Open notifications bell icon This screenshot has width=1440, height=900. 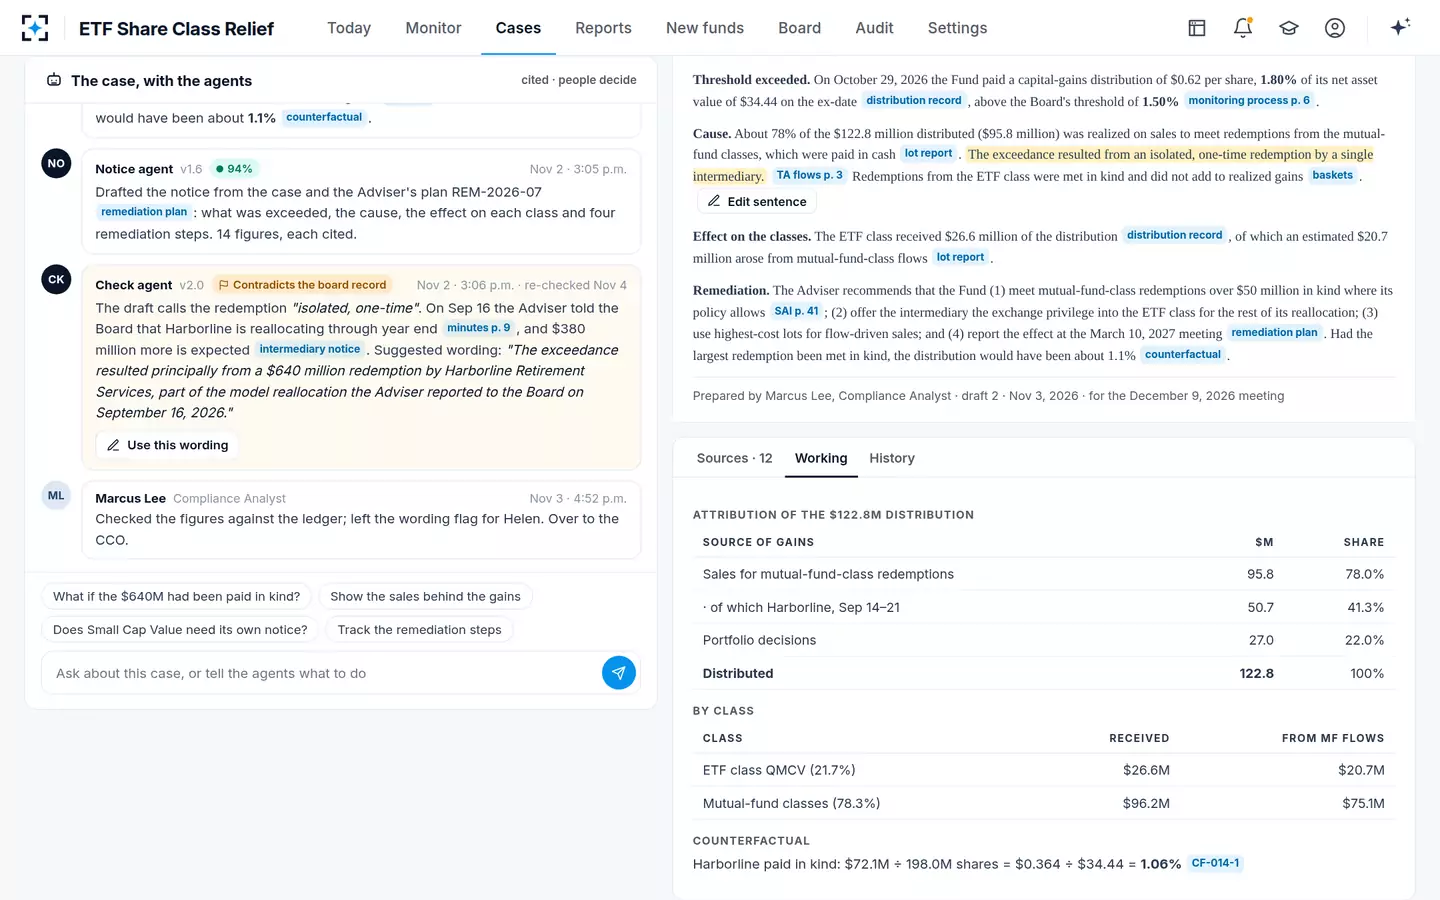point(1243,28)
